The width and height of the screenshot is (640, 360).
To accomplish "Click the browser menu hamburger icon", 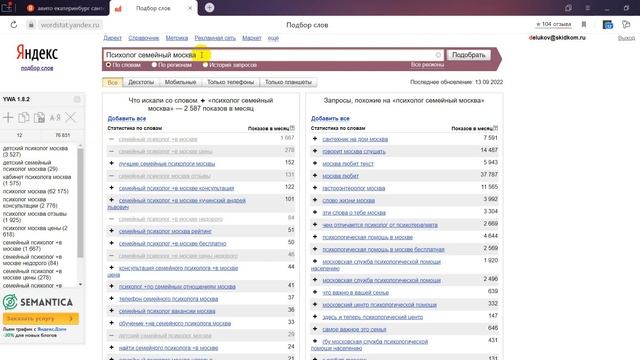I will click(588, 8).
